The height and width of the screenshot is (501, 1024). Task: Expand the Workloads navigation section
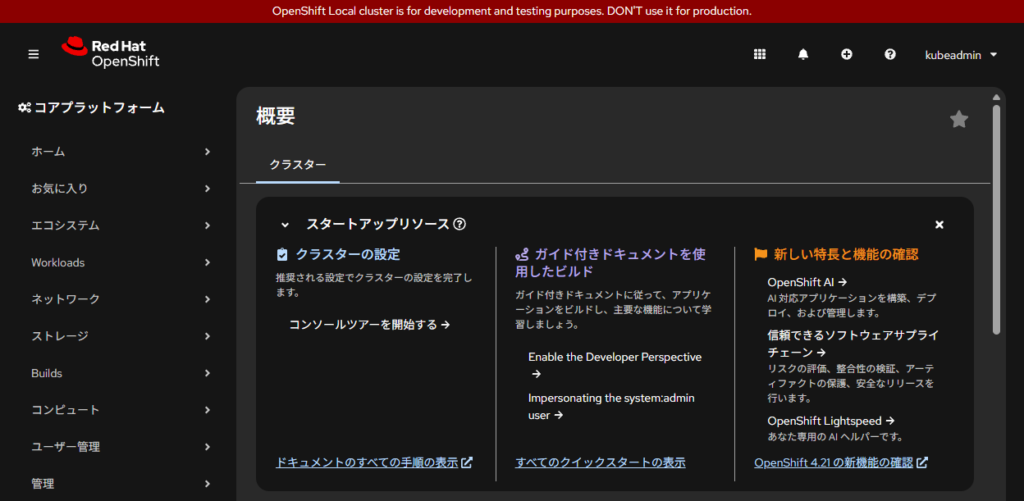[120, 263]
